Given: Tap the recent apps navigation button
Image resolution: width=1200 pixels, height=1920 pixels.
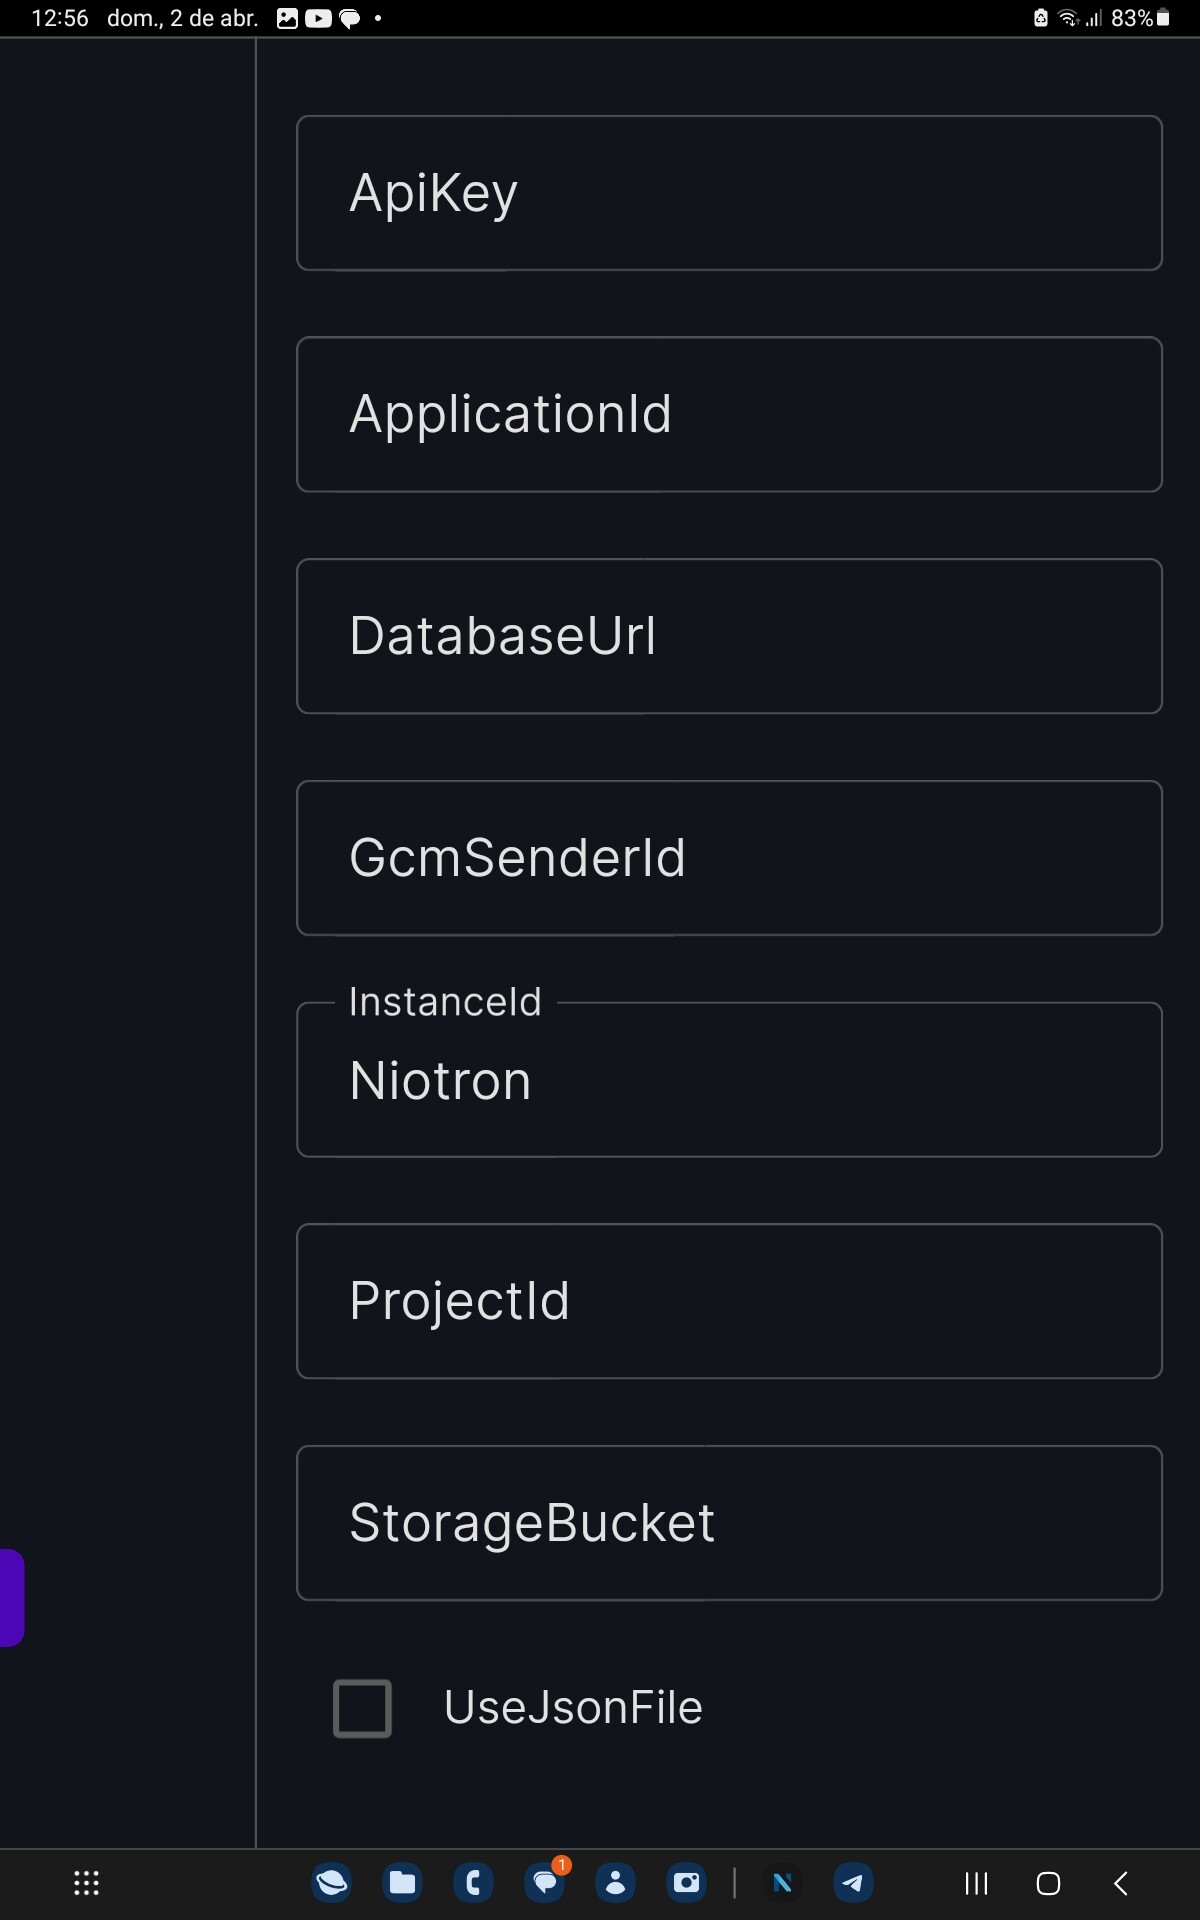Looking at the screenshot, I should click(x=976, y=1884).
